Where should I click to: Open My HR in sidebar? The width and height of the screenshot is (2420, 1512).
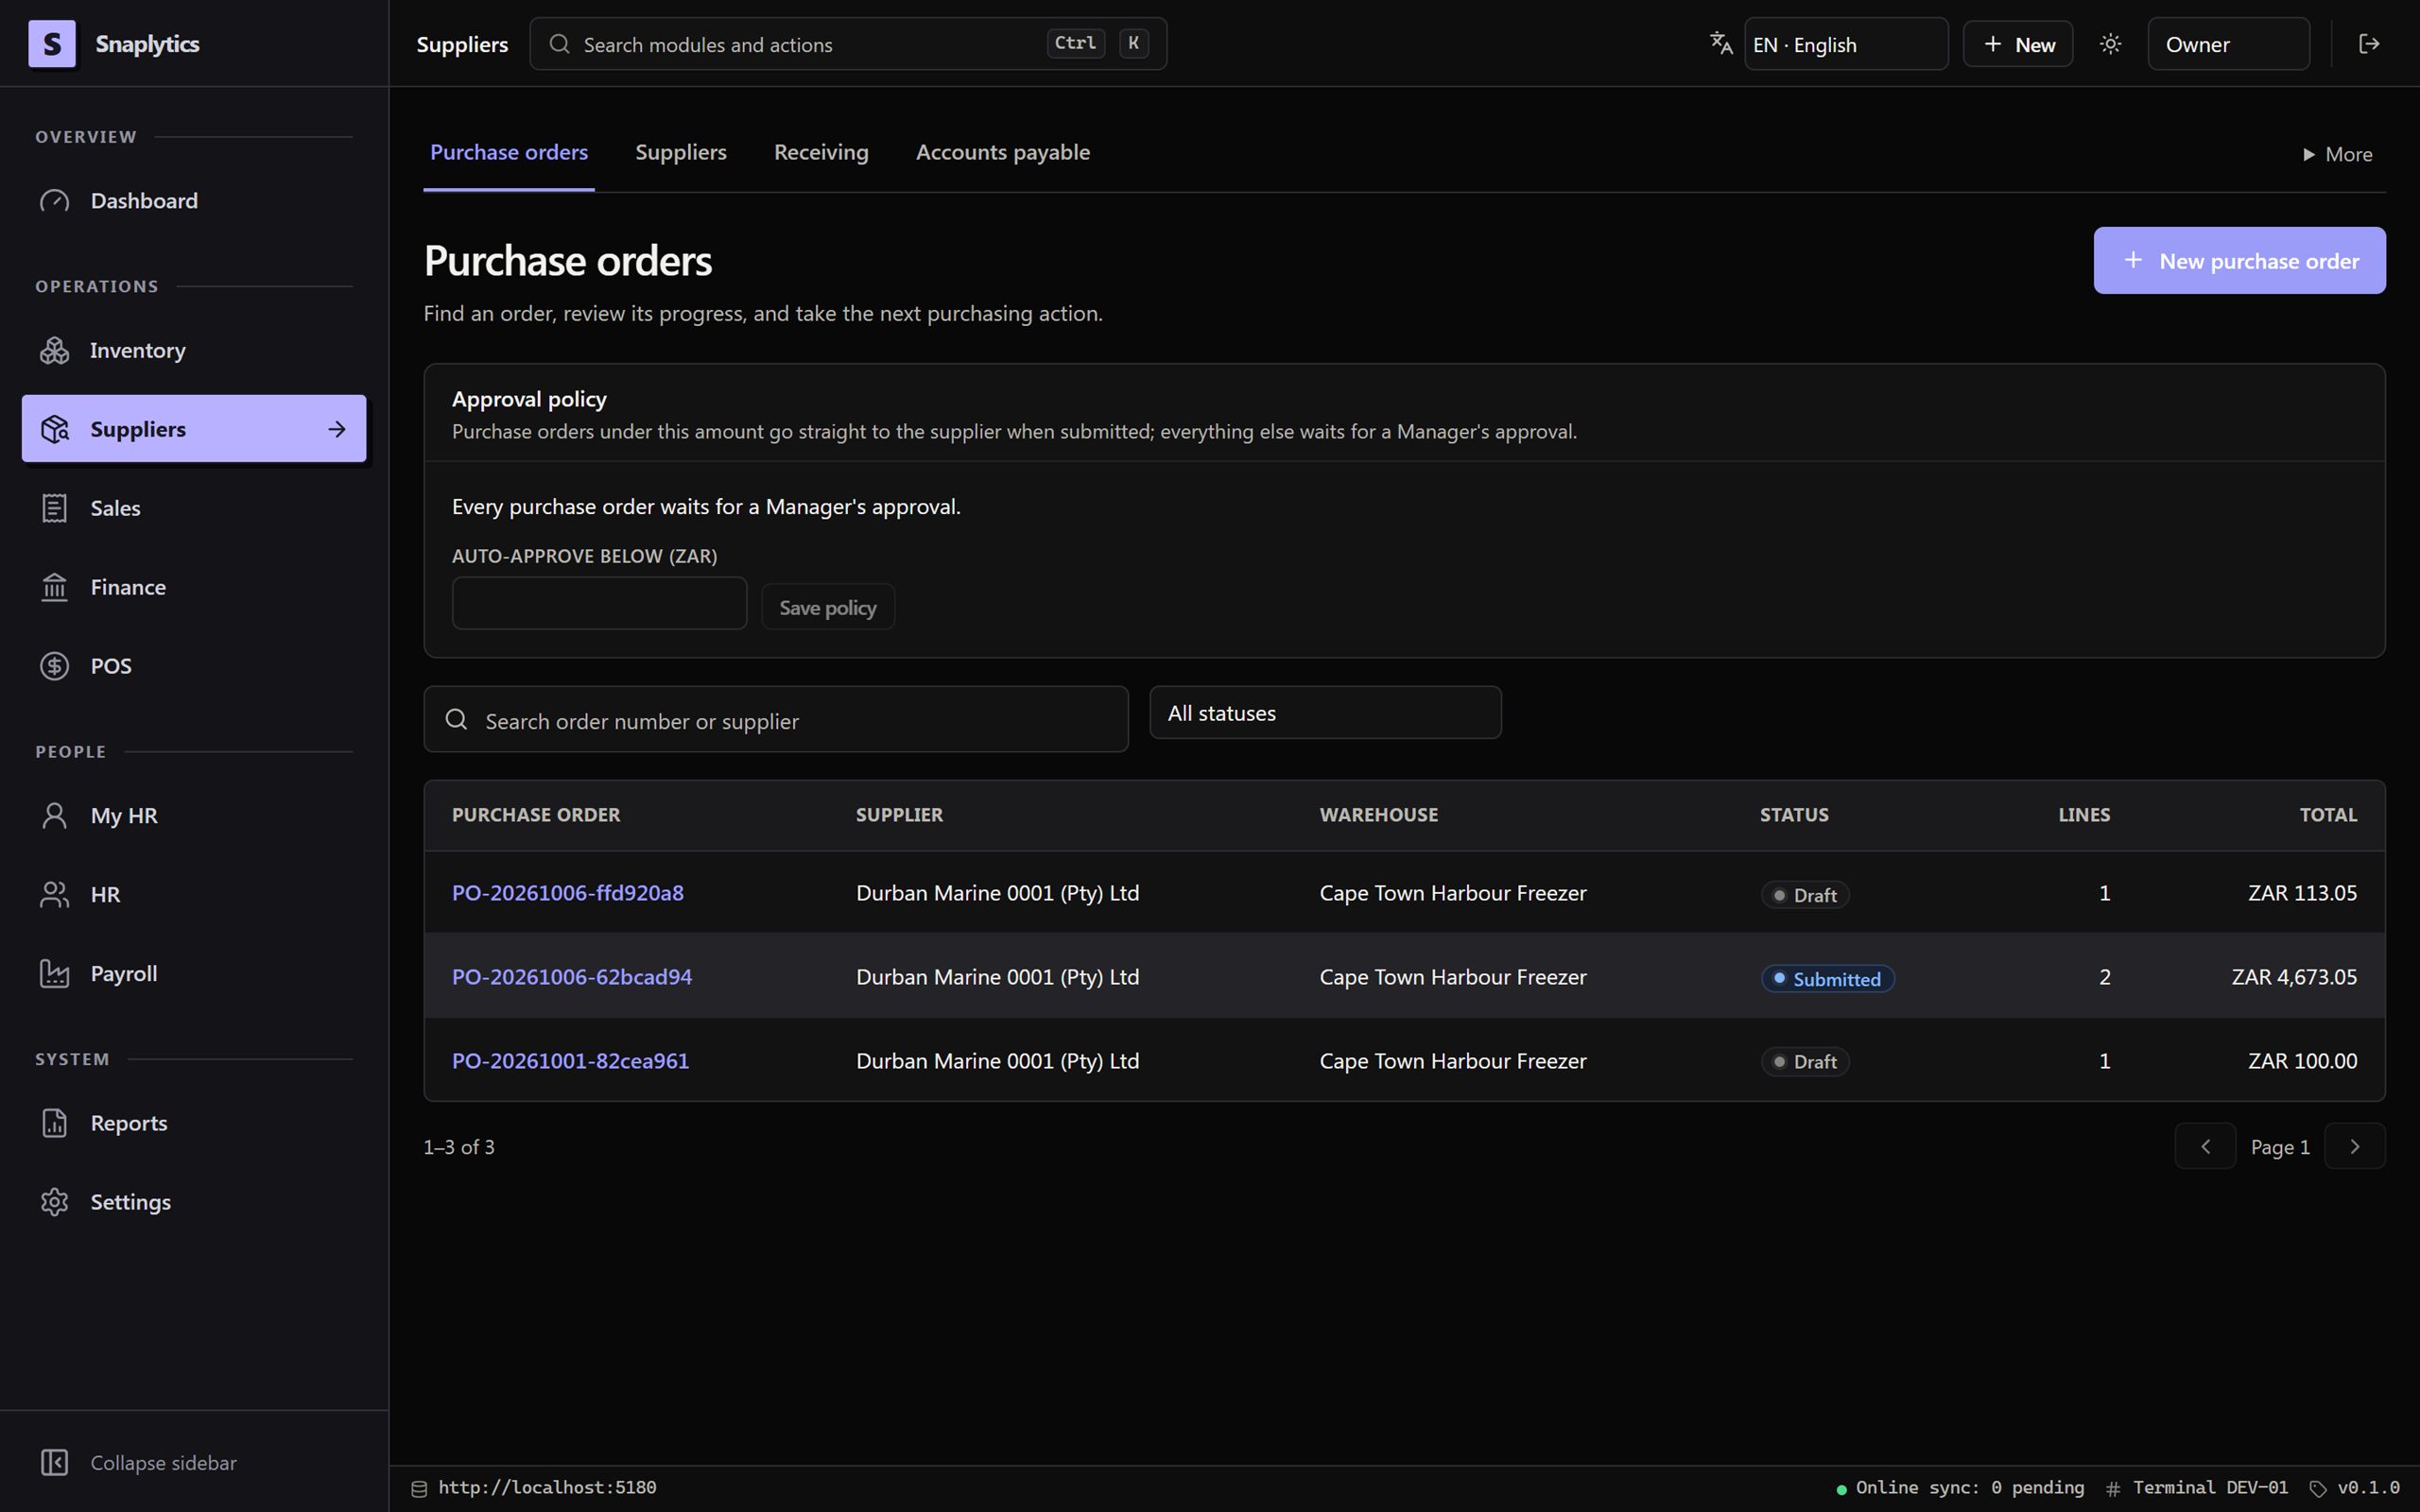click(194, 815)
